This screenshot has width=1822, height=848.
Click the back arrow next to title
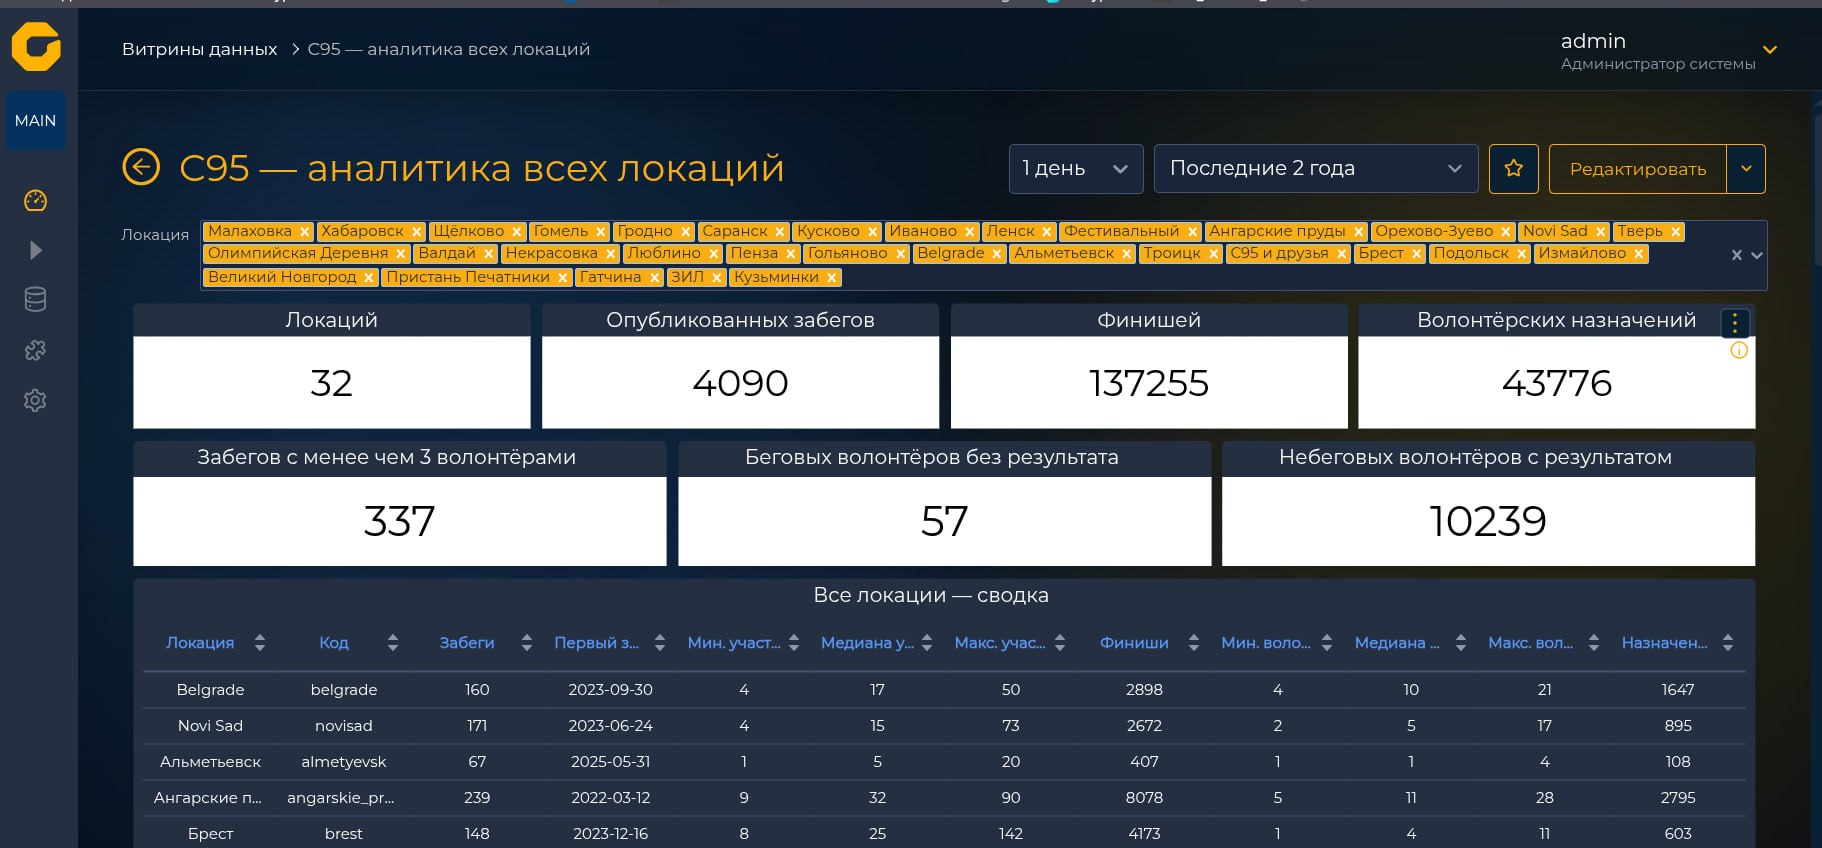[141, 167]
